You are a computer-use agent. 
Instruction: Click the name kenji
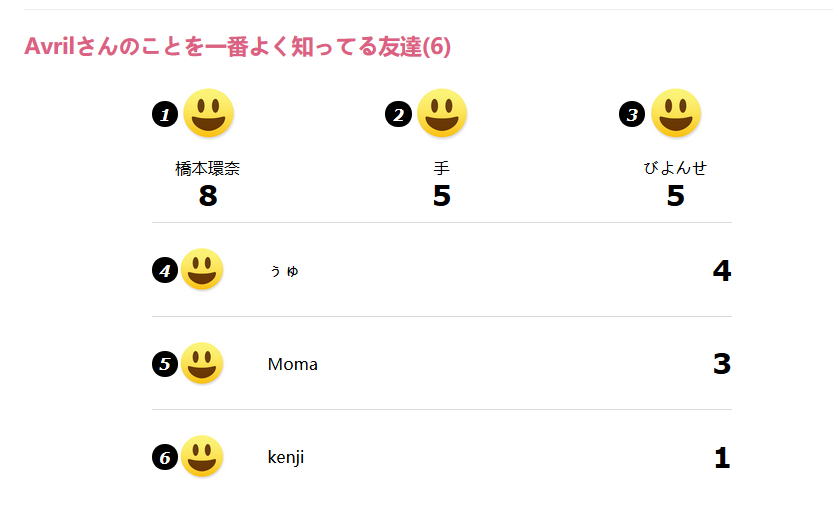(x=286, y=458)
